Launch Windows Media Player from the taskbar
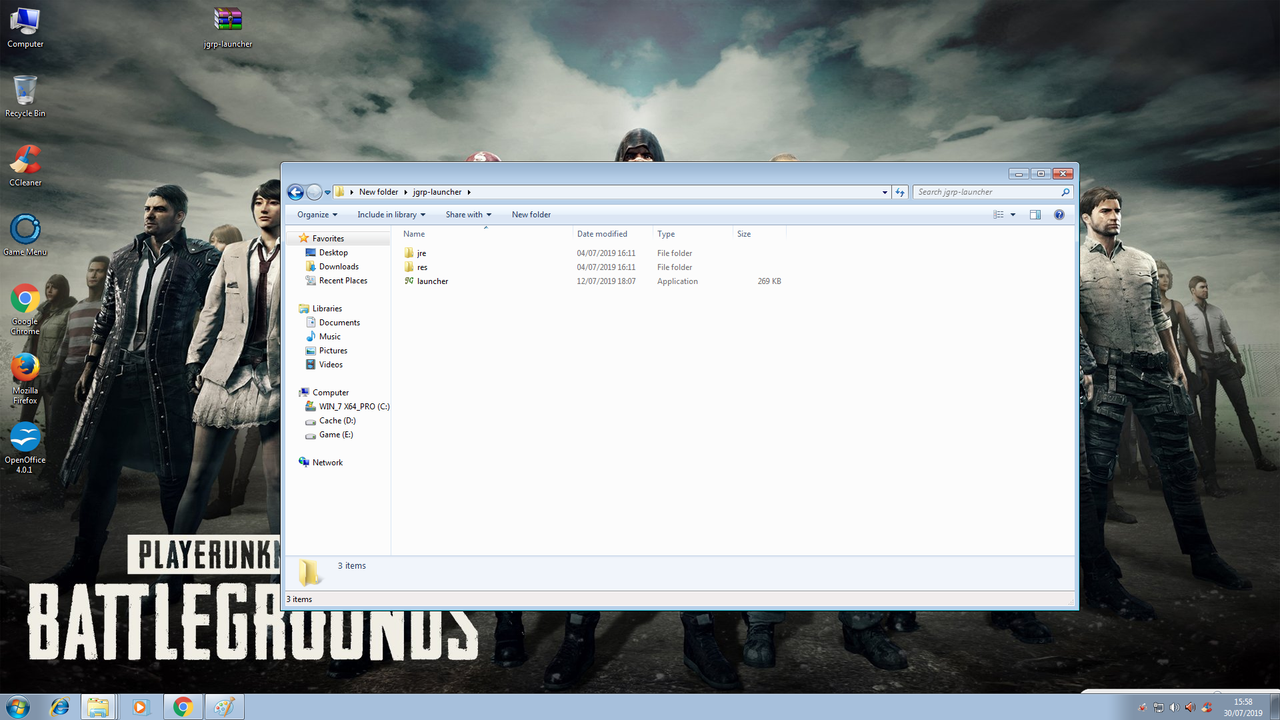 [140, 707]
